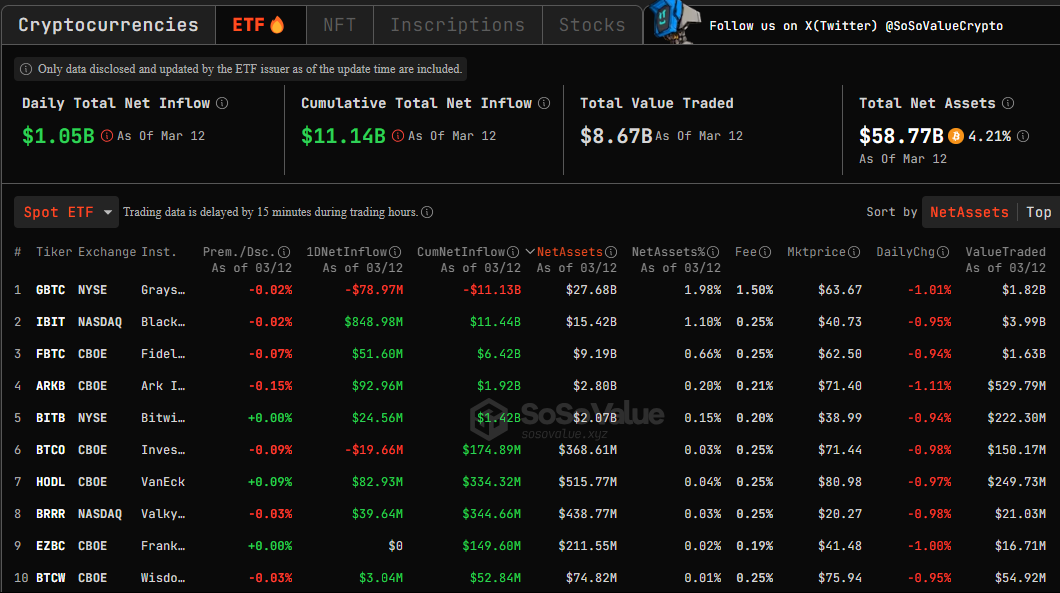Open the Spot ETF dropdown
The image size is (1060, 593).
point(66,212)
